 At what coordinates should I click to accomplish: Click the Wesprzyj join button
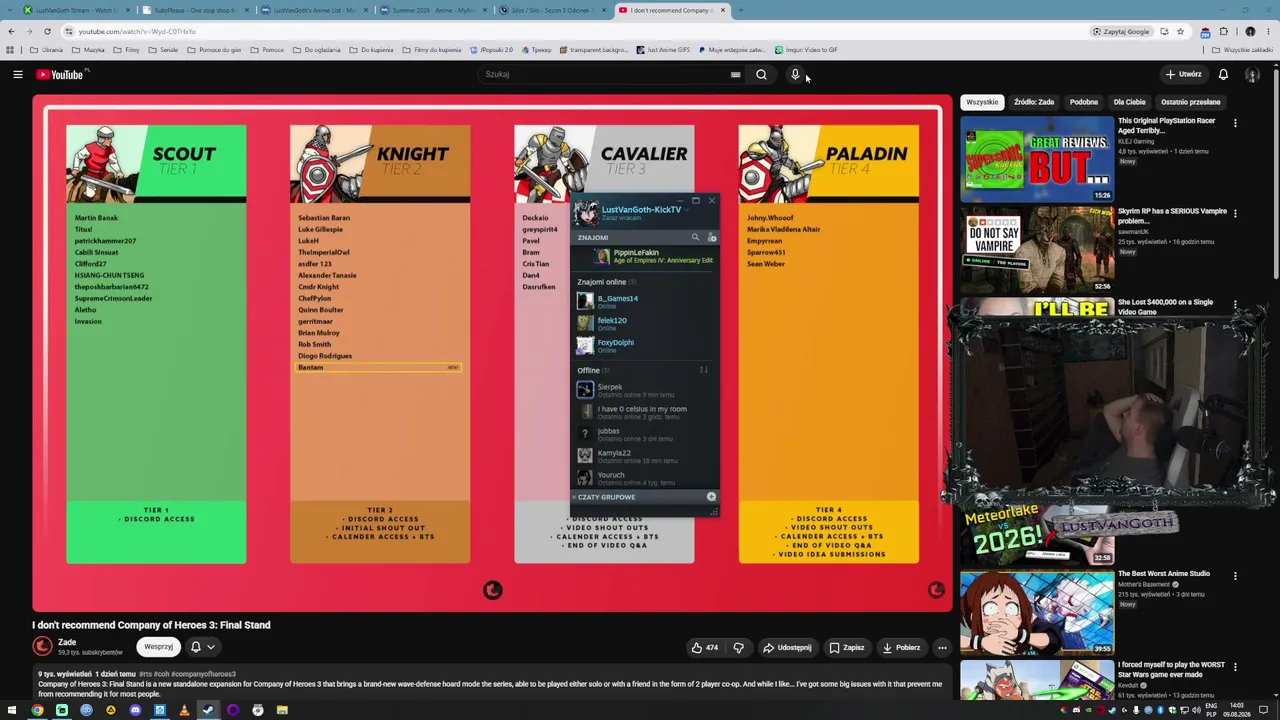coord(158,647)
